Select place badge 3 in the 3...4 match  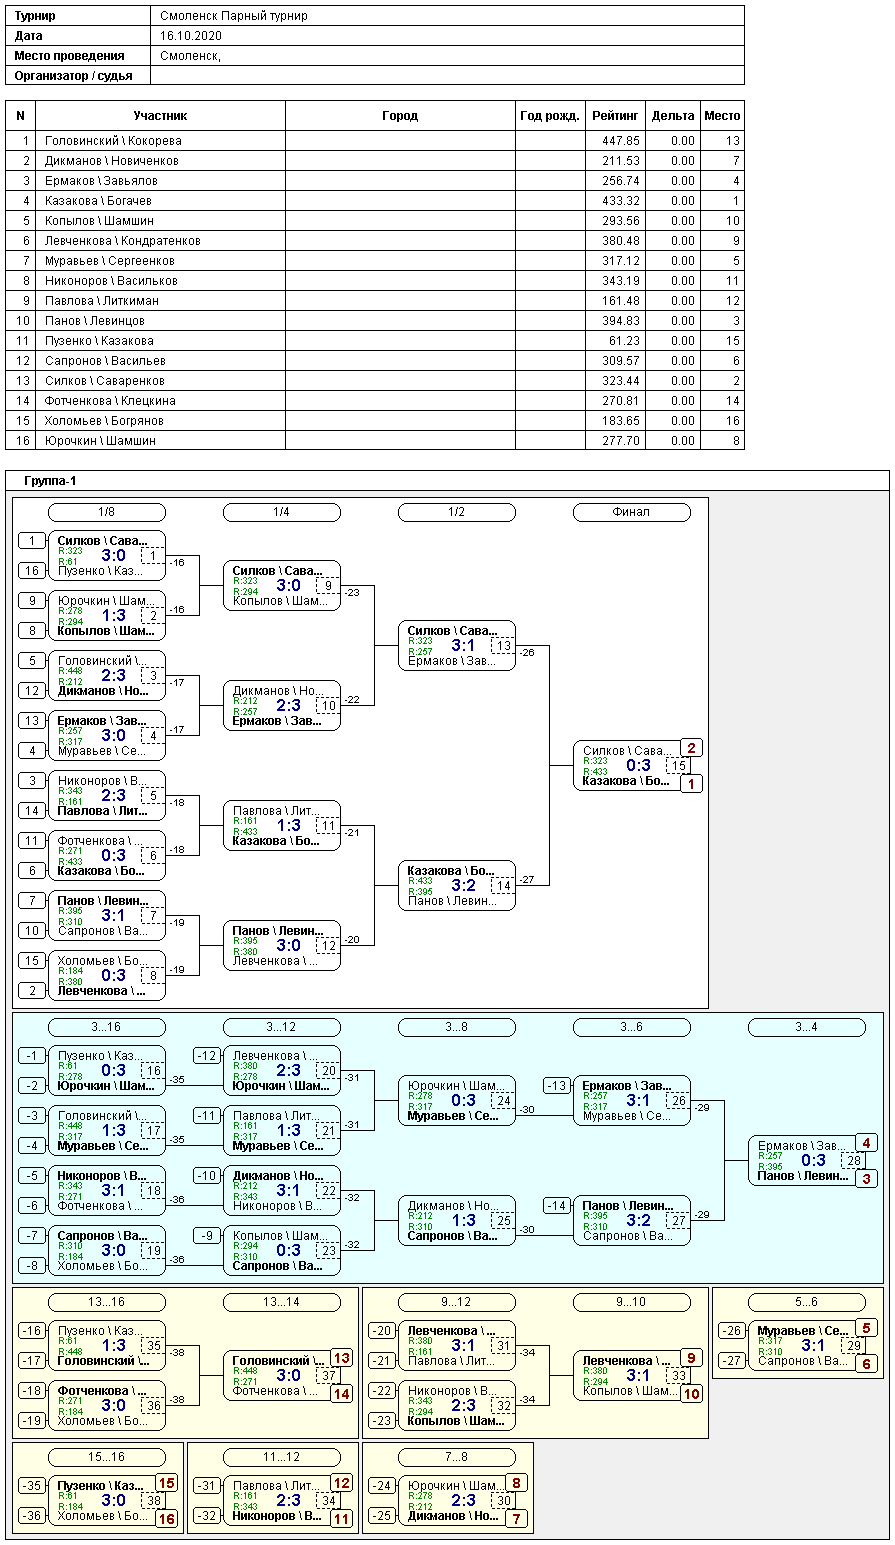pos(866,1179)
